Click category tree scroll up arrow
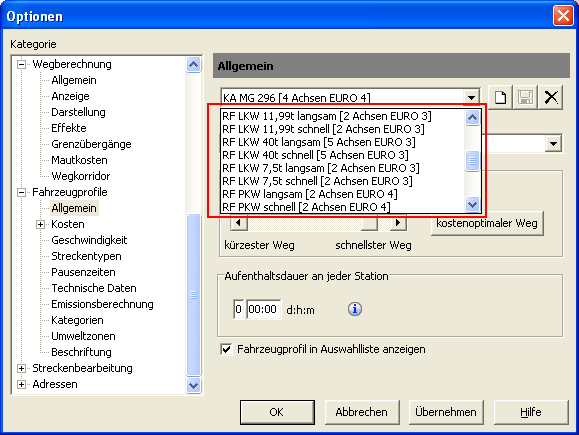The width and height of the screenshot is (579, 435). point(193,65)
